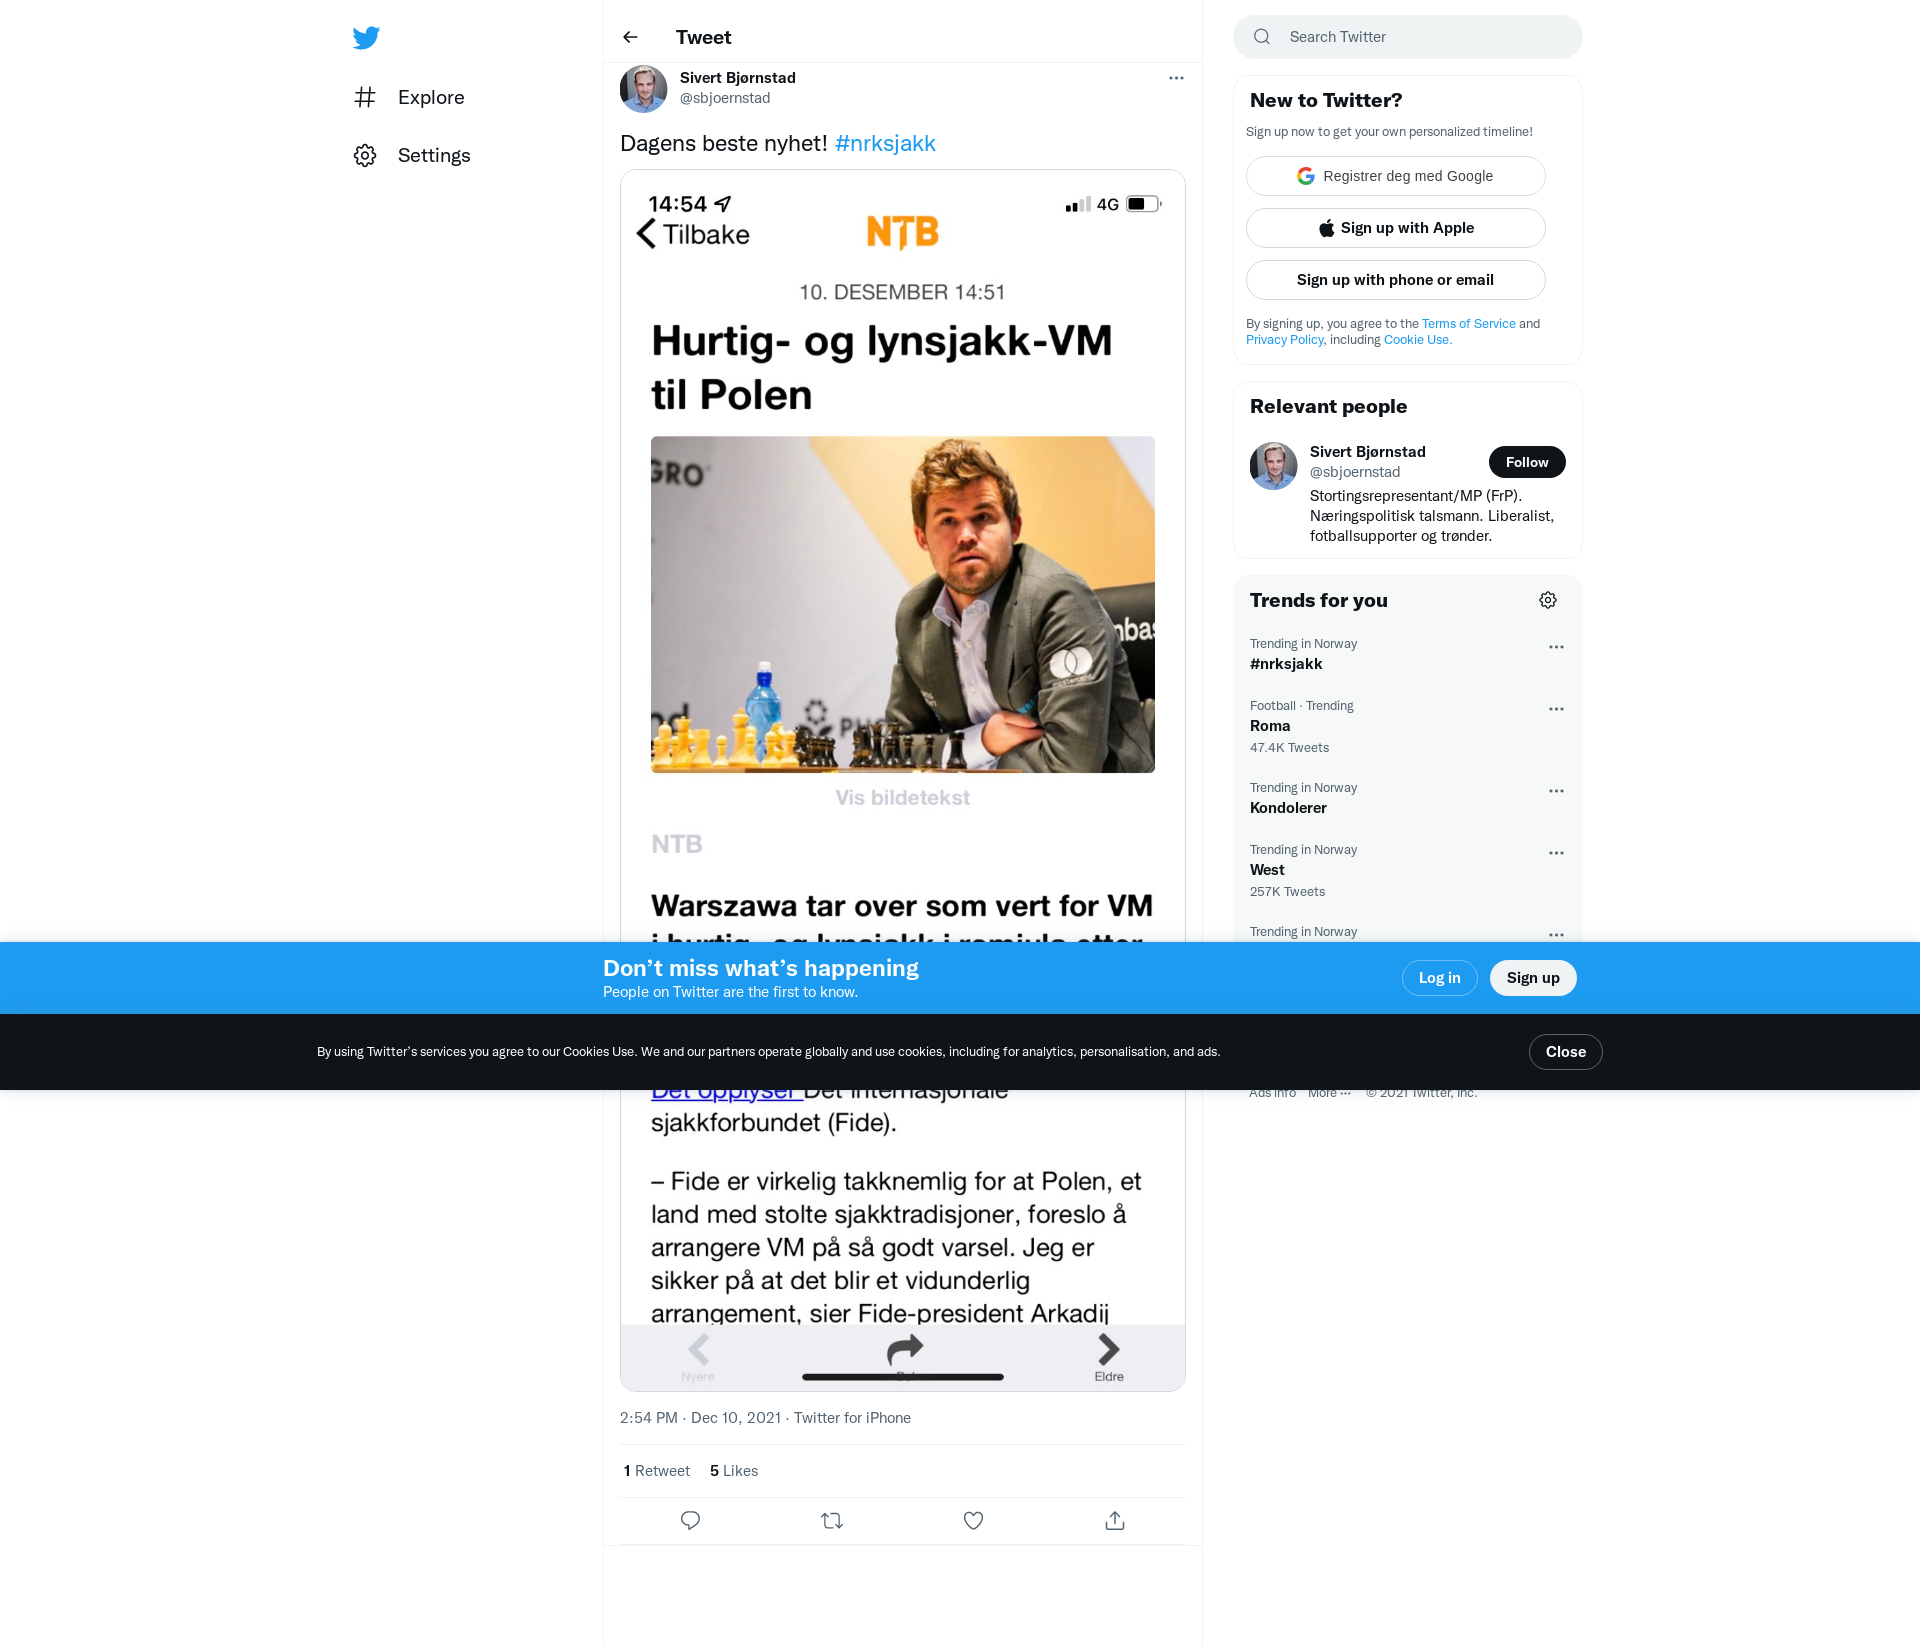Close the cookies notice banner
Screen dimensions: 1920x1646
(1565, 1052)
